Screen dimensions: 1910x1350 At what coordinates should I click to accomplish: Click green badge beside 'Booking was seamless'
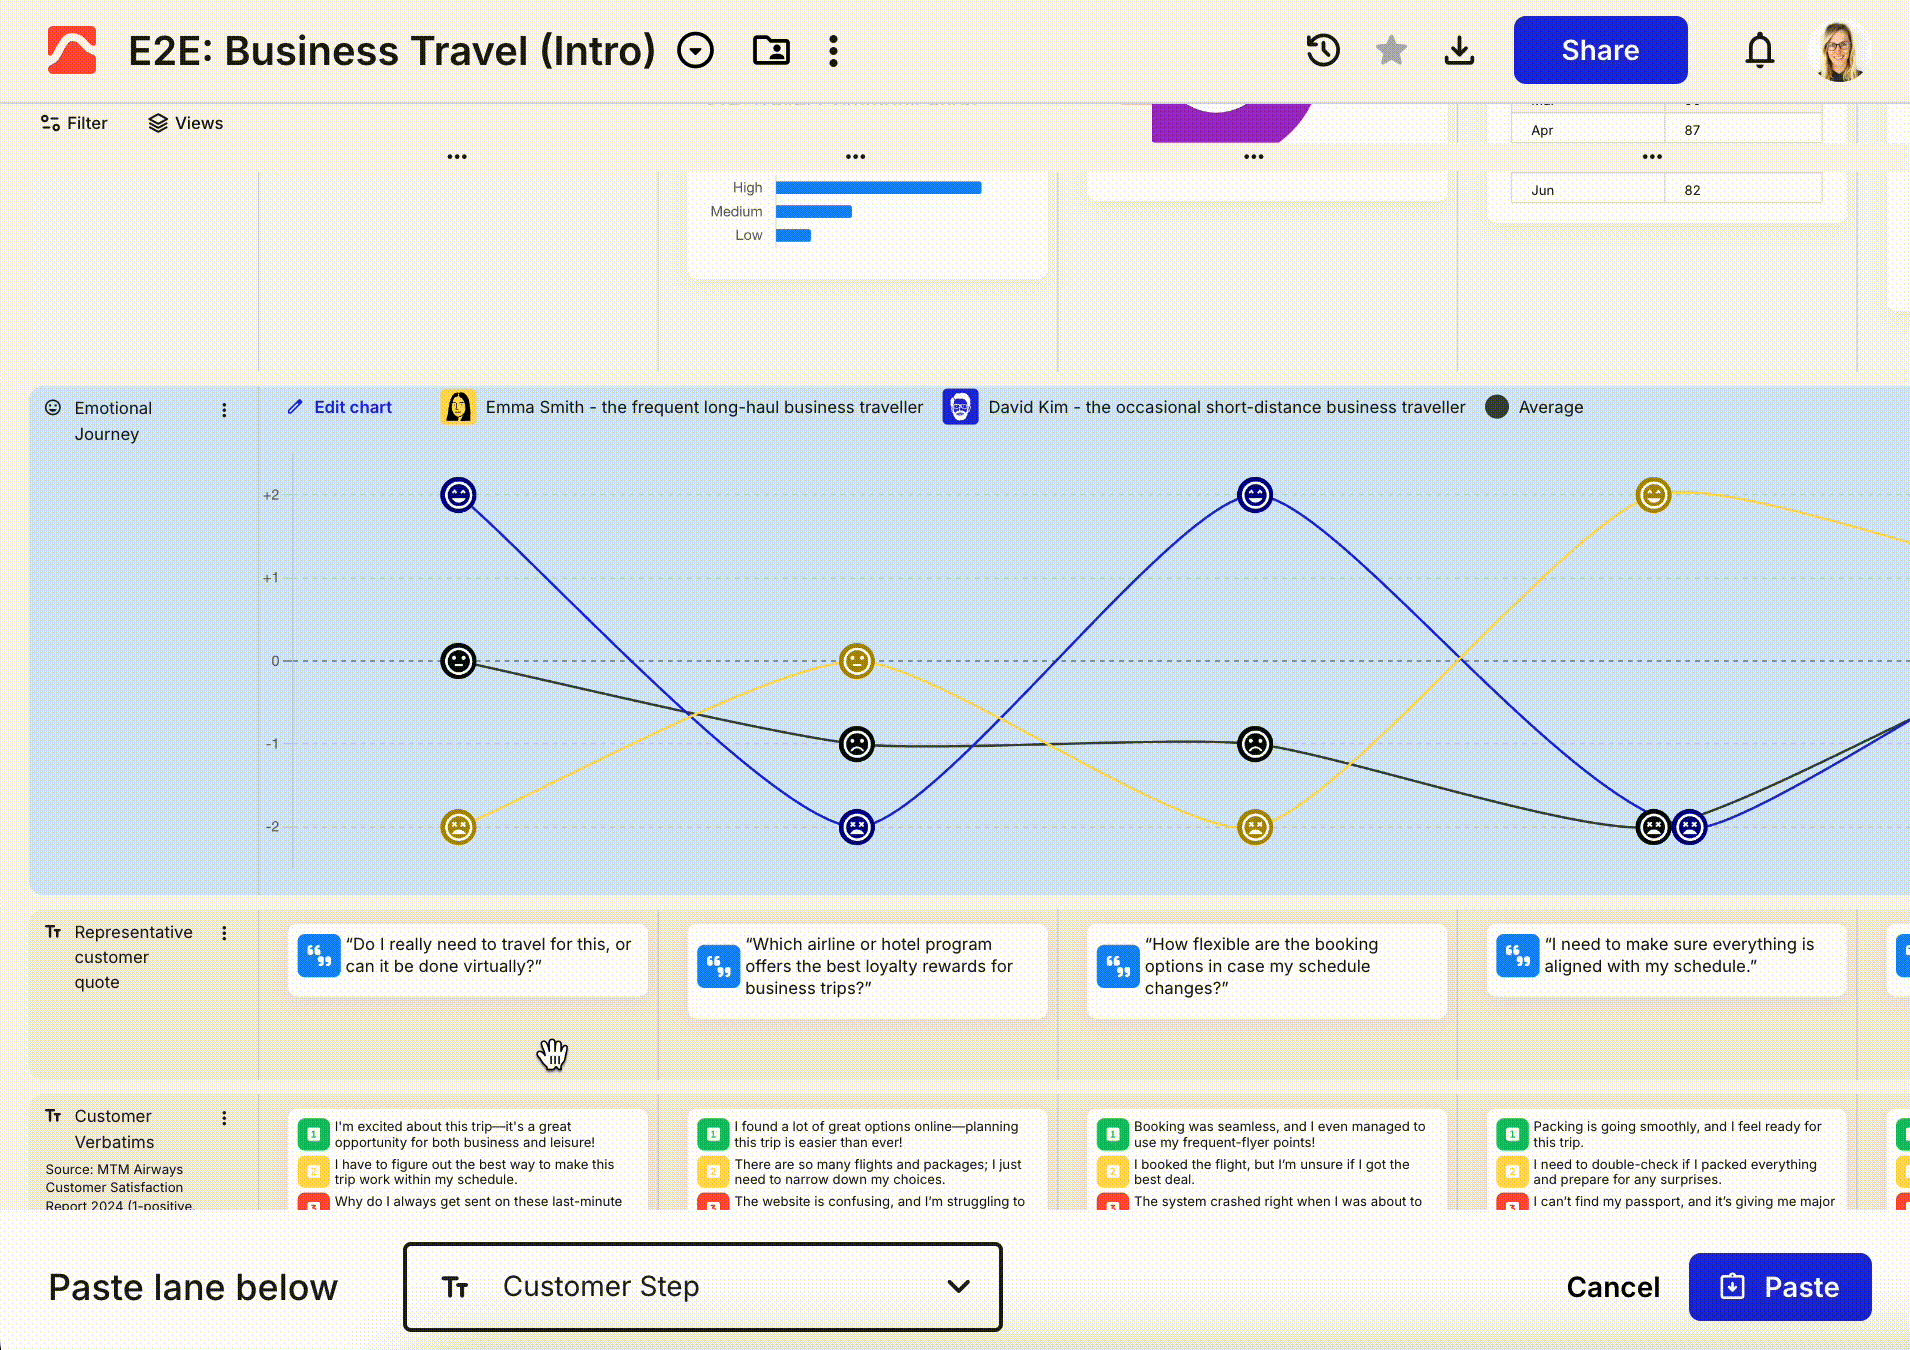click(x=1112, y=1134)
